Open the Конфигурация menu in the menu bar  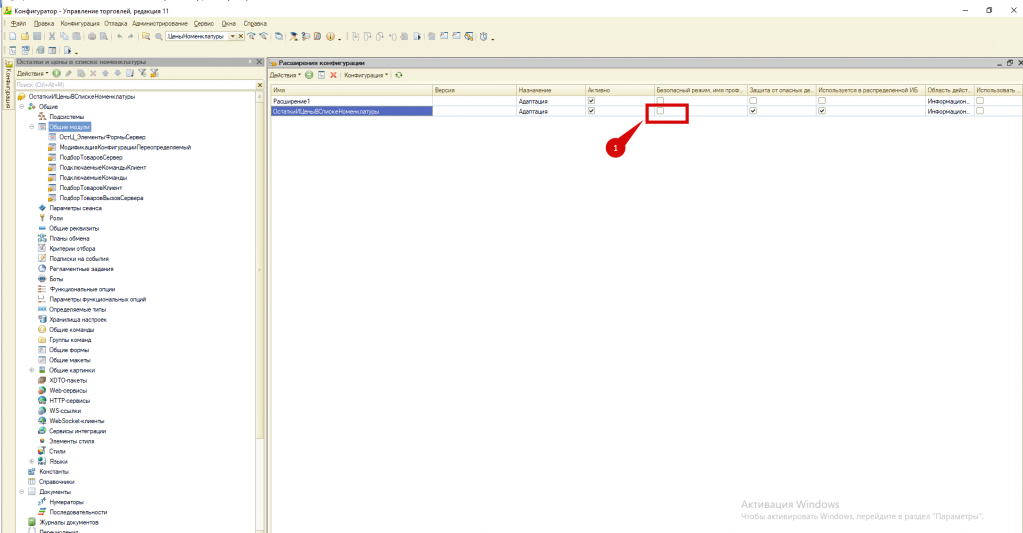click(80, 23)
